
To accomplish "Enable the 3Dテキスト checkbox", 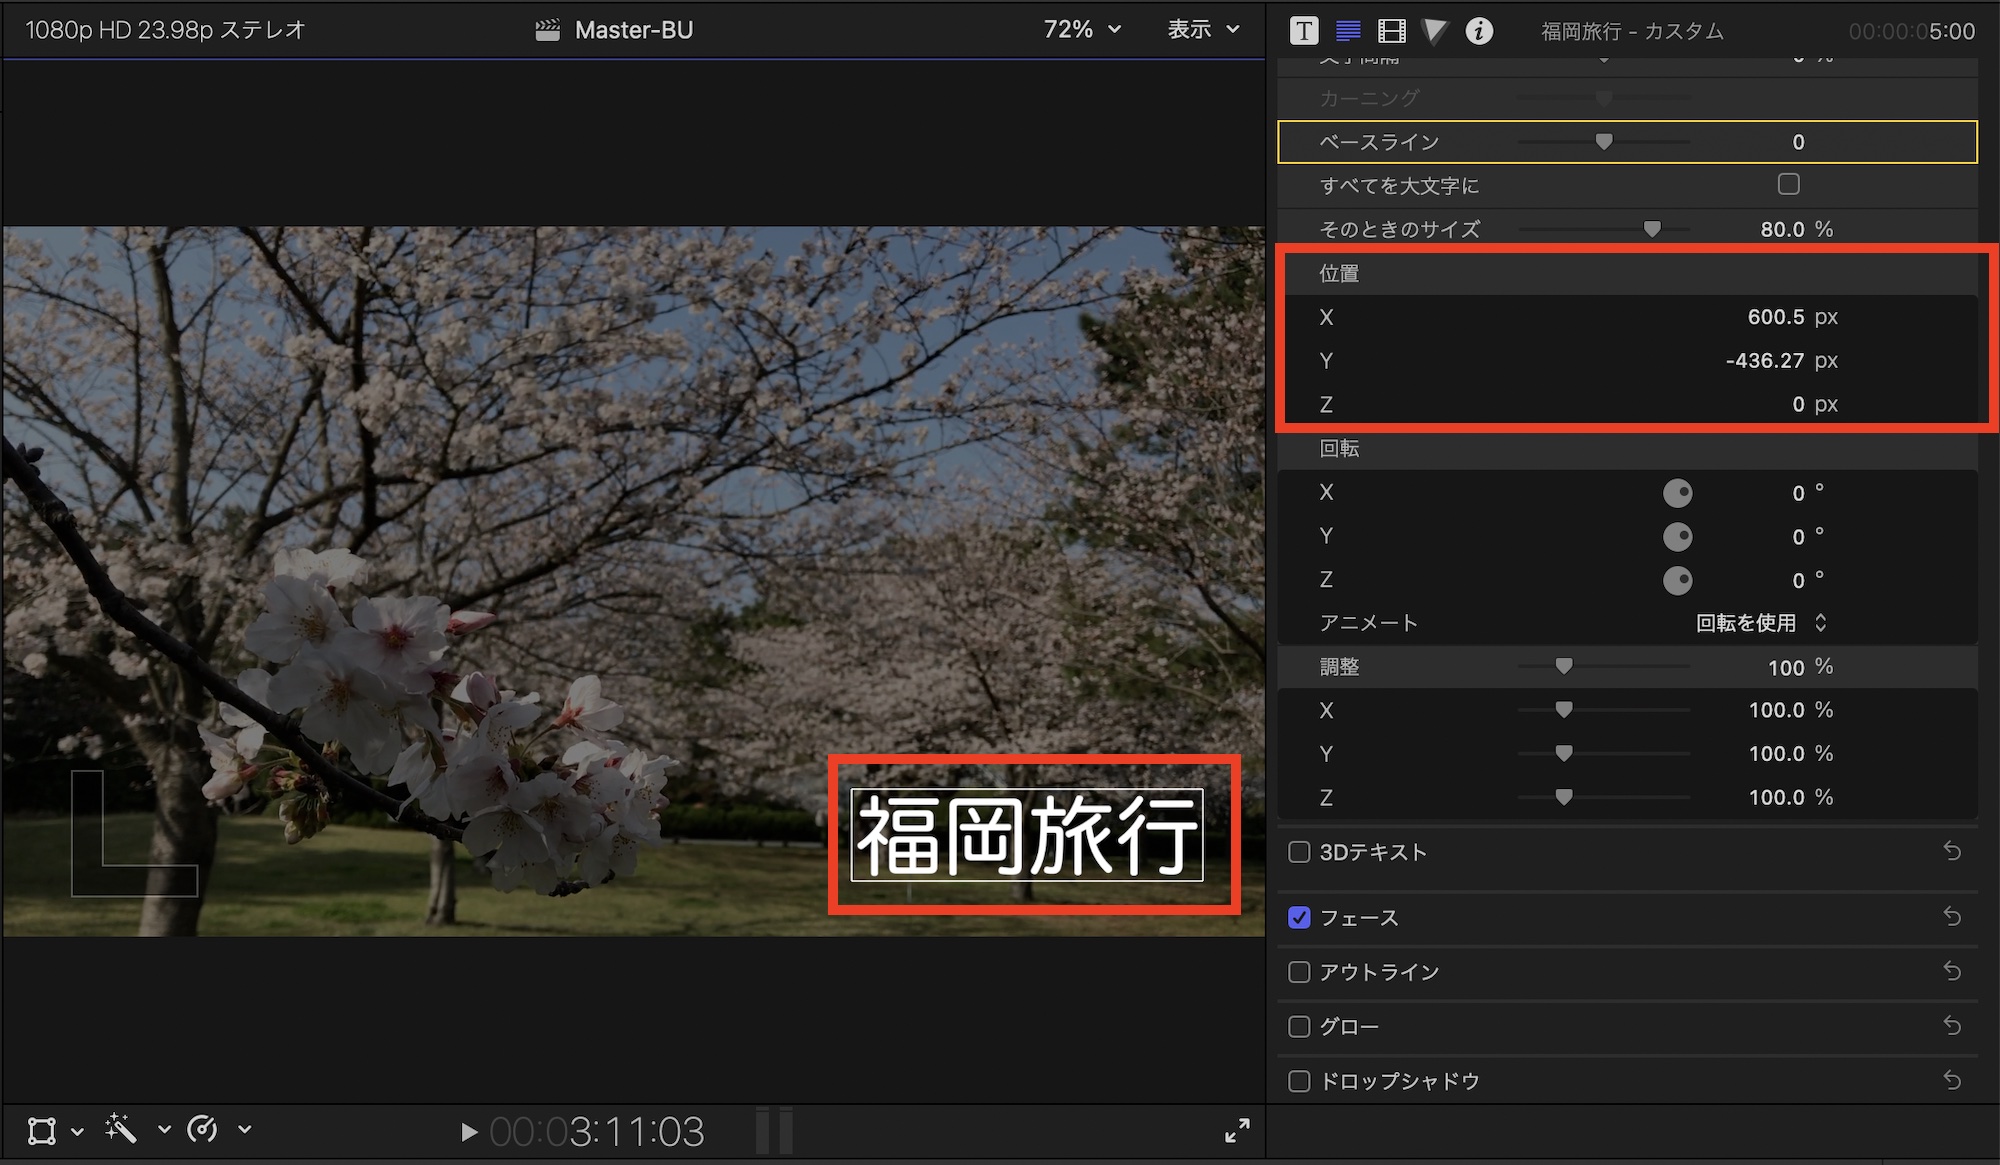I will 1299,852.
